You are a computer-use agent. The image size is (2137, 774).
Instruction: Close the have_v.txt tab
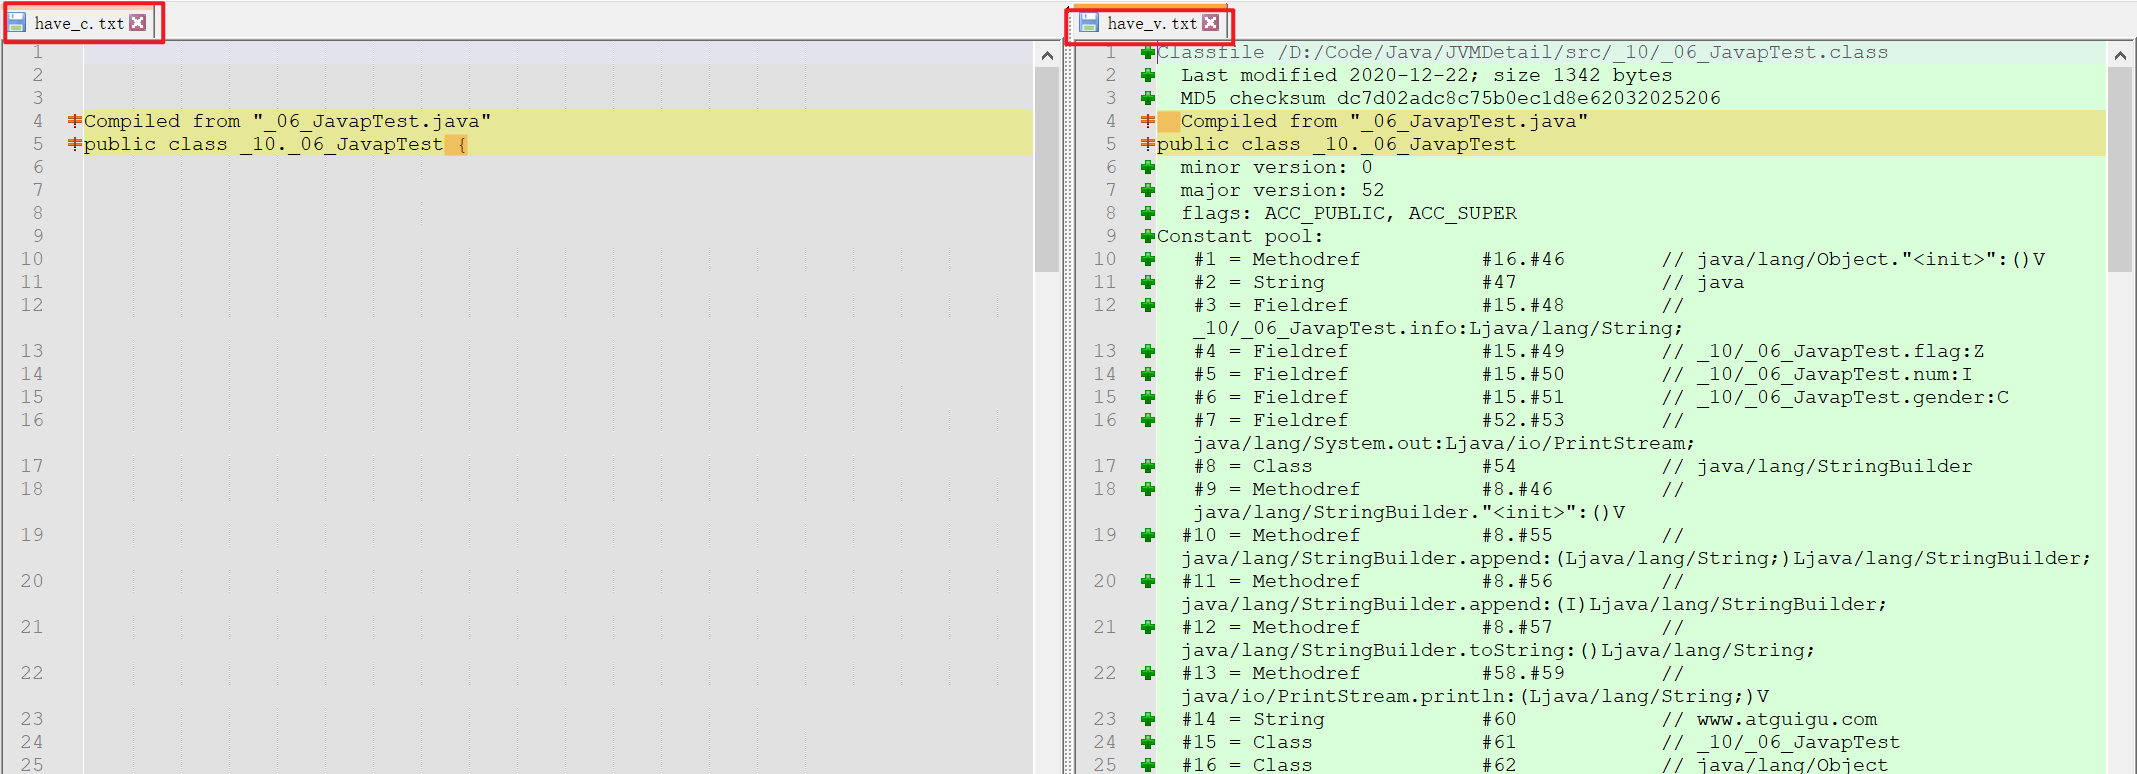point(1211,23)
